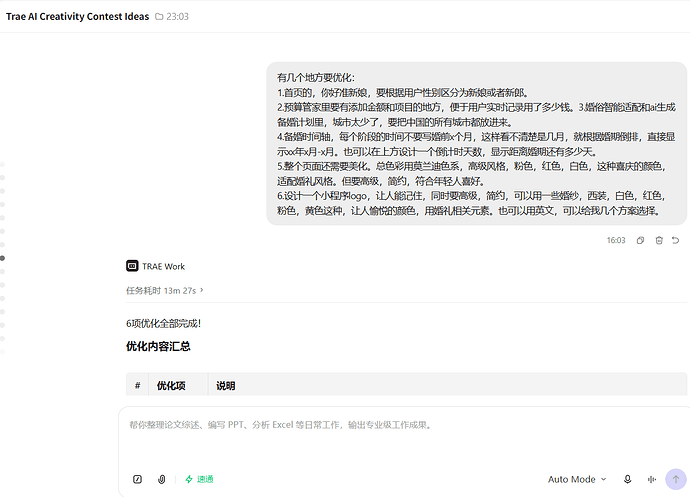Open the slash command icon in input bar
Viewport: 690px width, 497px height.
[137, 479]
